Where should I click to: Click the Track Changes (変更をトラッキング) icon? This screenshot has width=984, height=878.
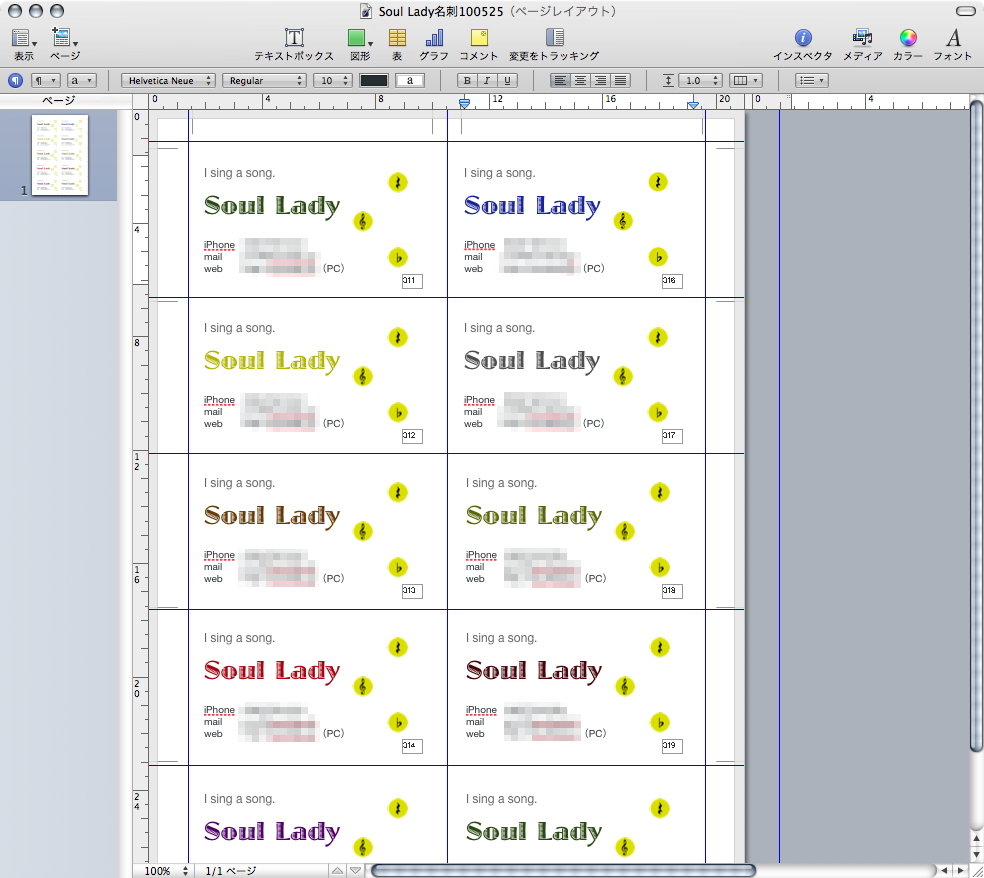(x=554, y=39)
